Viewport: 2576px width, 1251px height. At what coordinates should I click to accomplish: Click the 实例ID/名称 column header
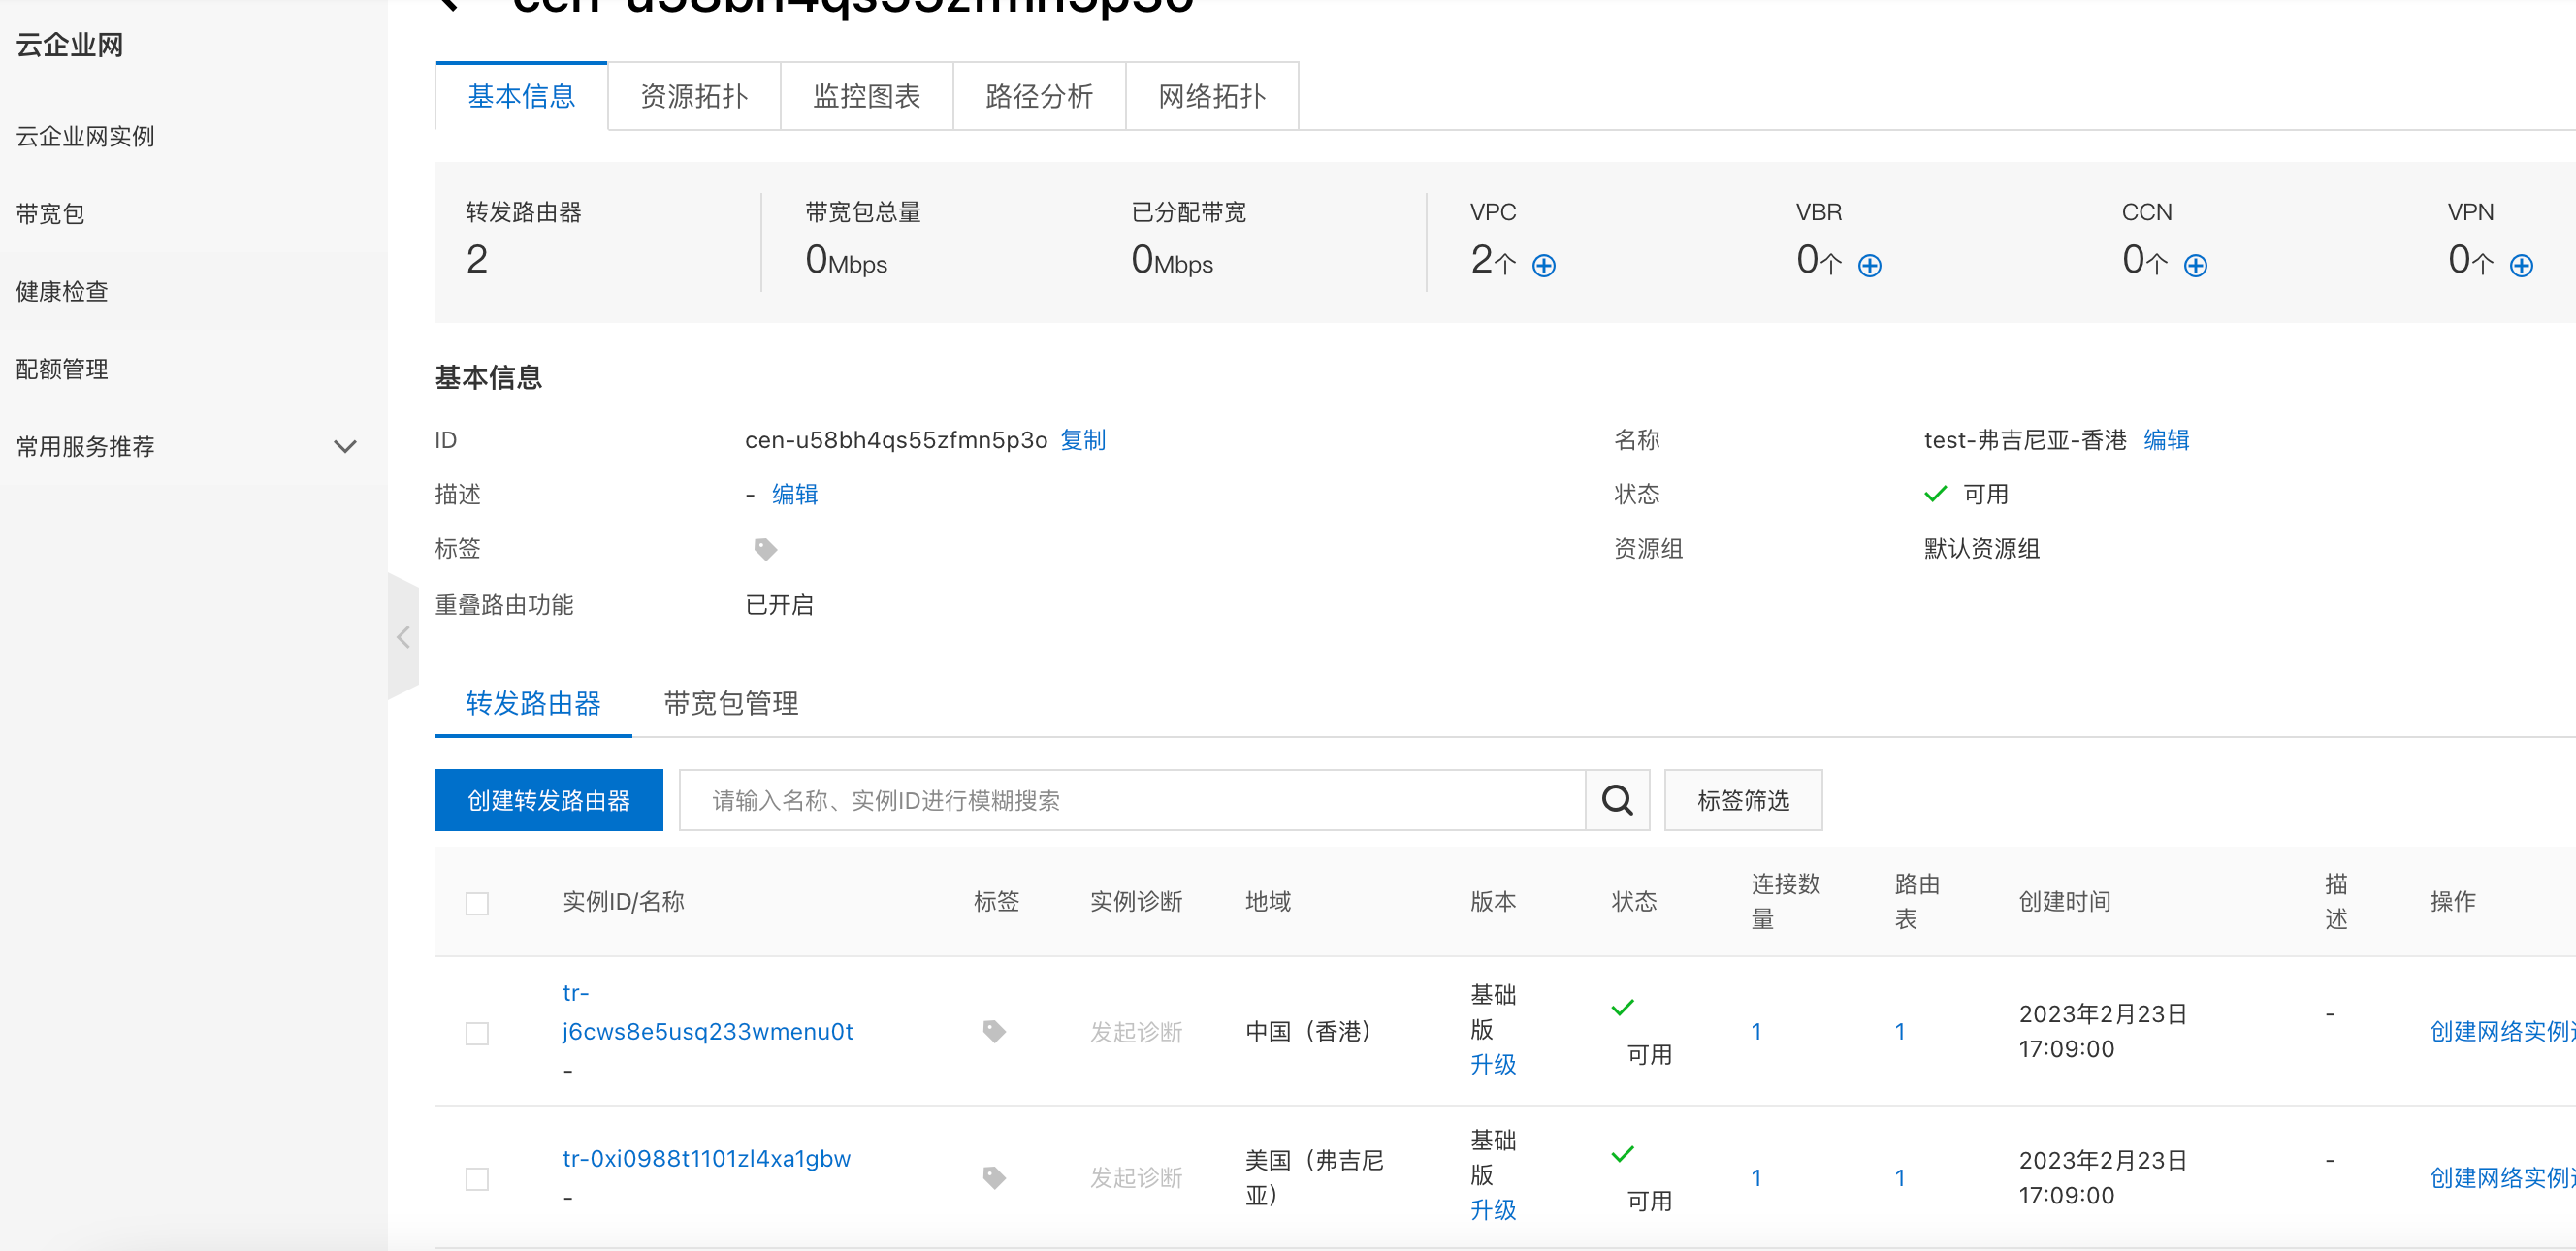[x=623, y=902]
